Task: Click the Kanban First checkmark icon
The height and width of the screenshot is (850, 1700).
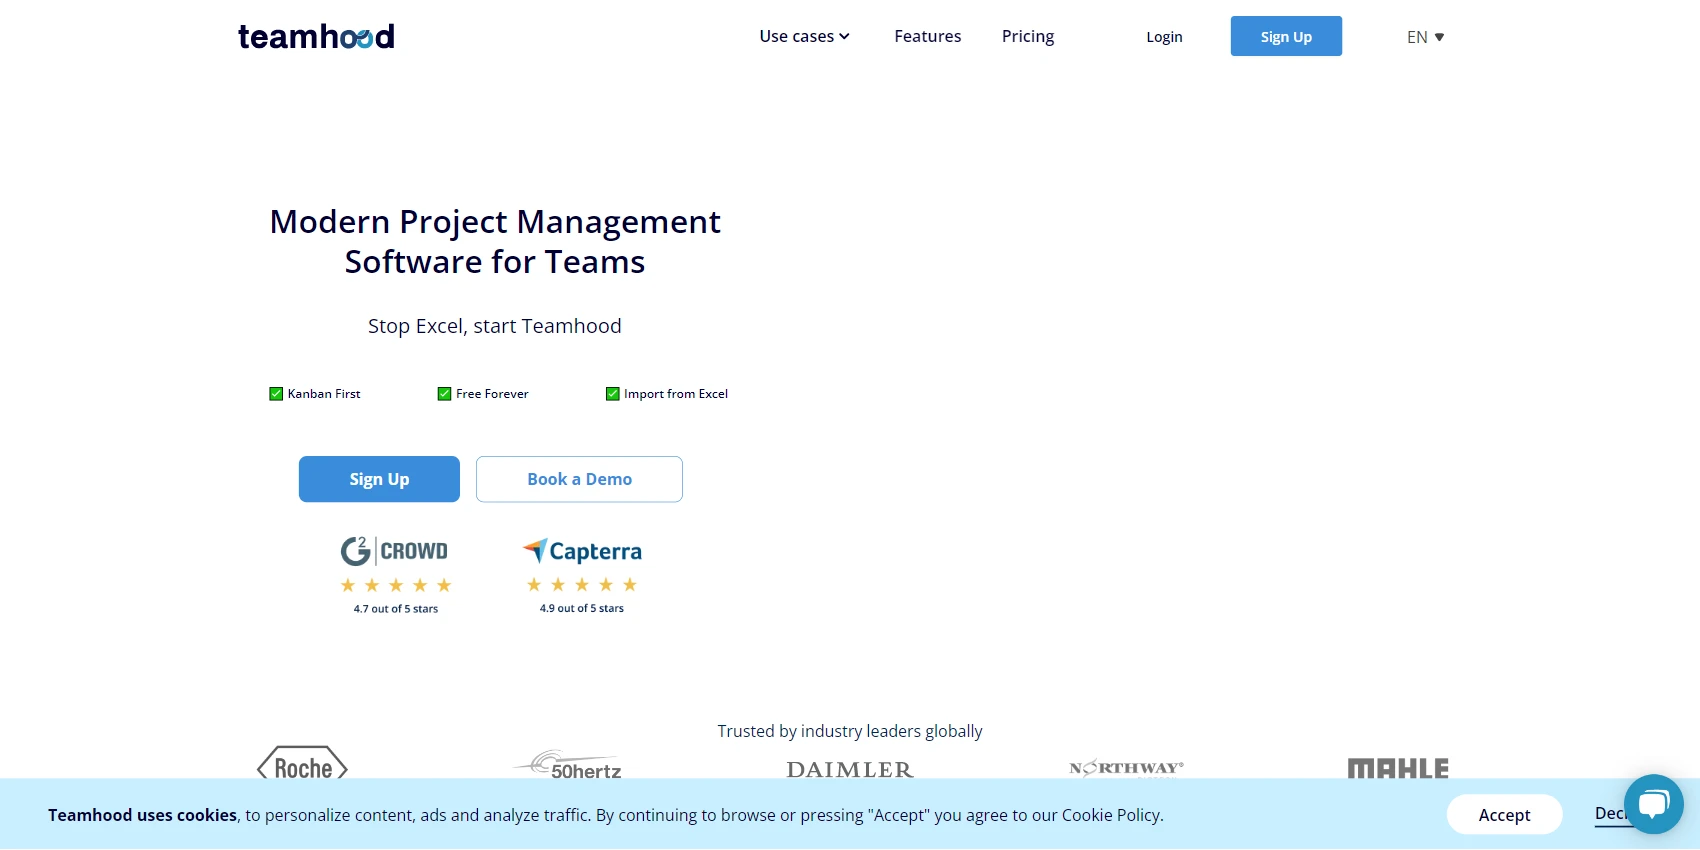Action: point(276,394)
